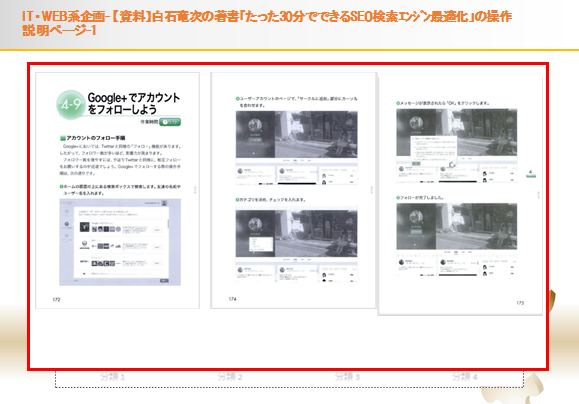Viewport: 579px width, 404px height.
Task: Click page number 175
Action: pyautogui.click(x=520, y=303)
